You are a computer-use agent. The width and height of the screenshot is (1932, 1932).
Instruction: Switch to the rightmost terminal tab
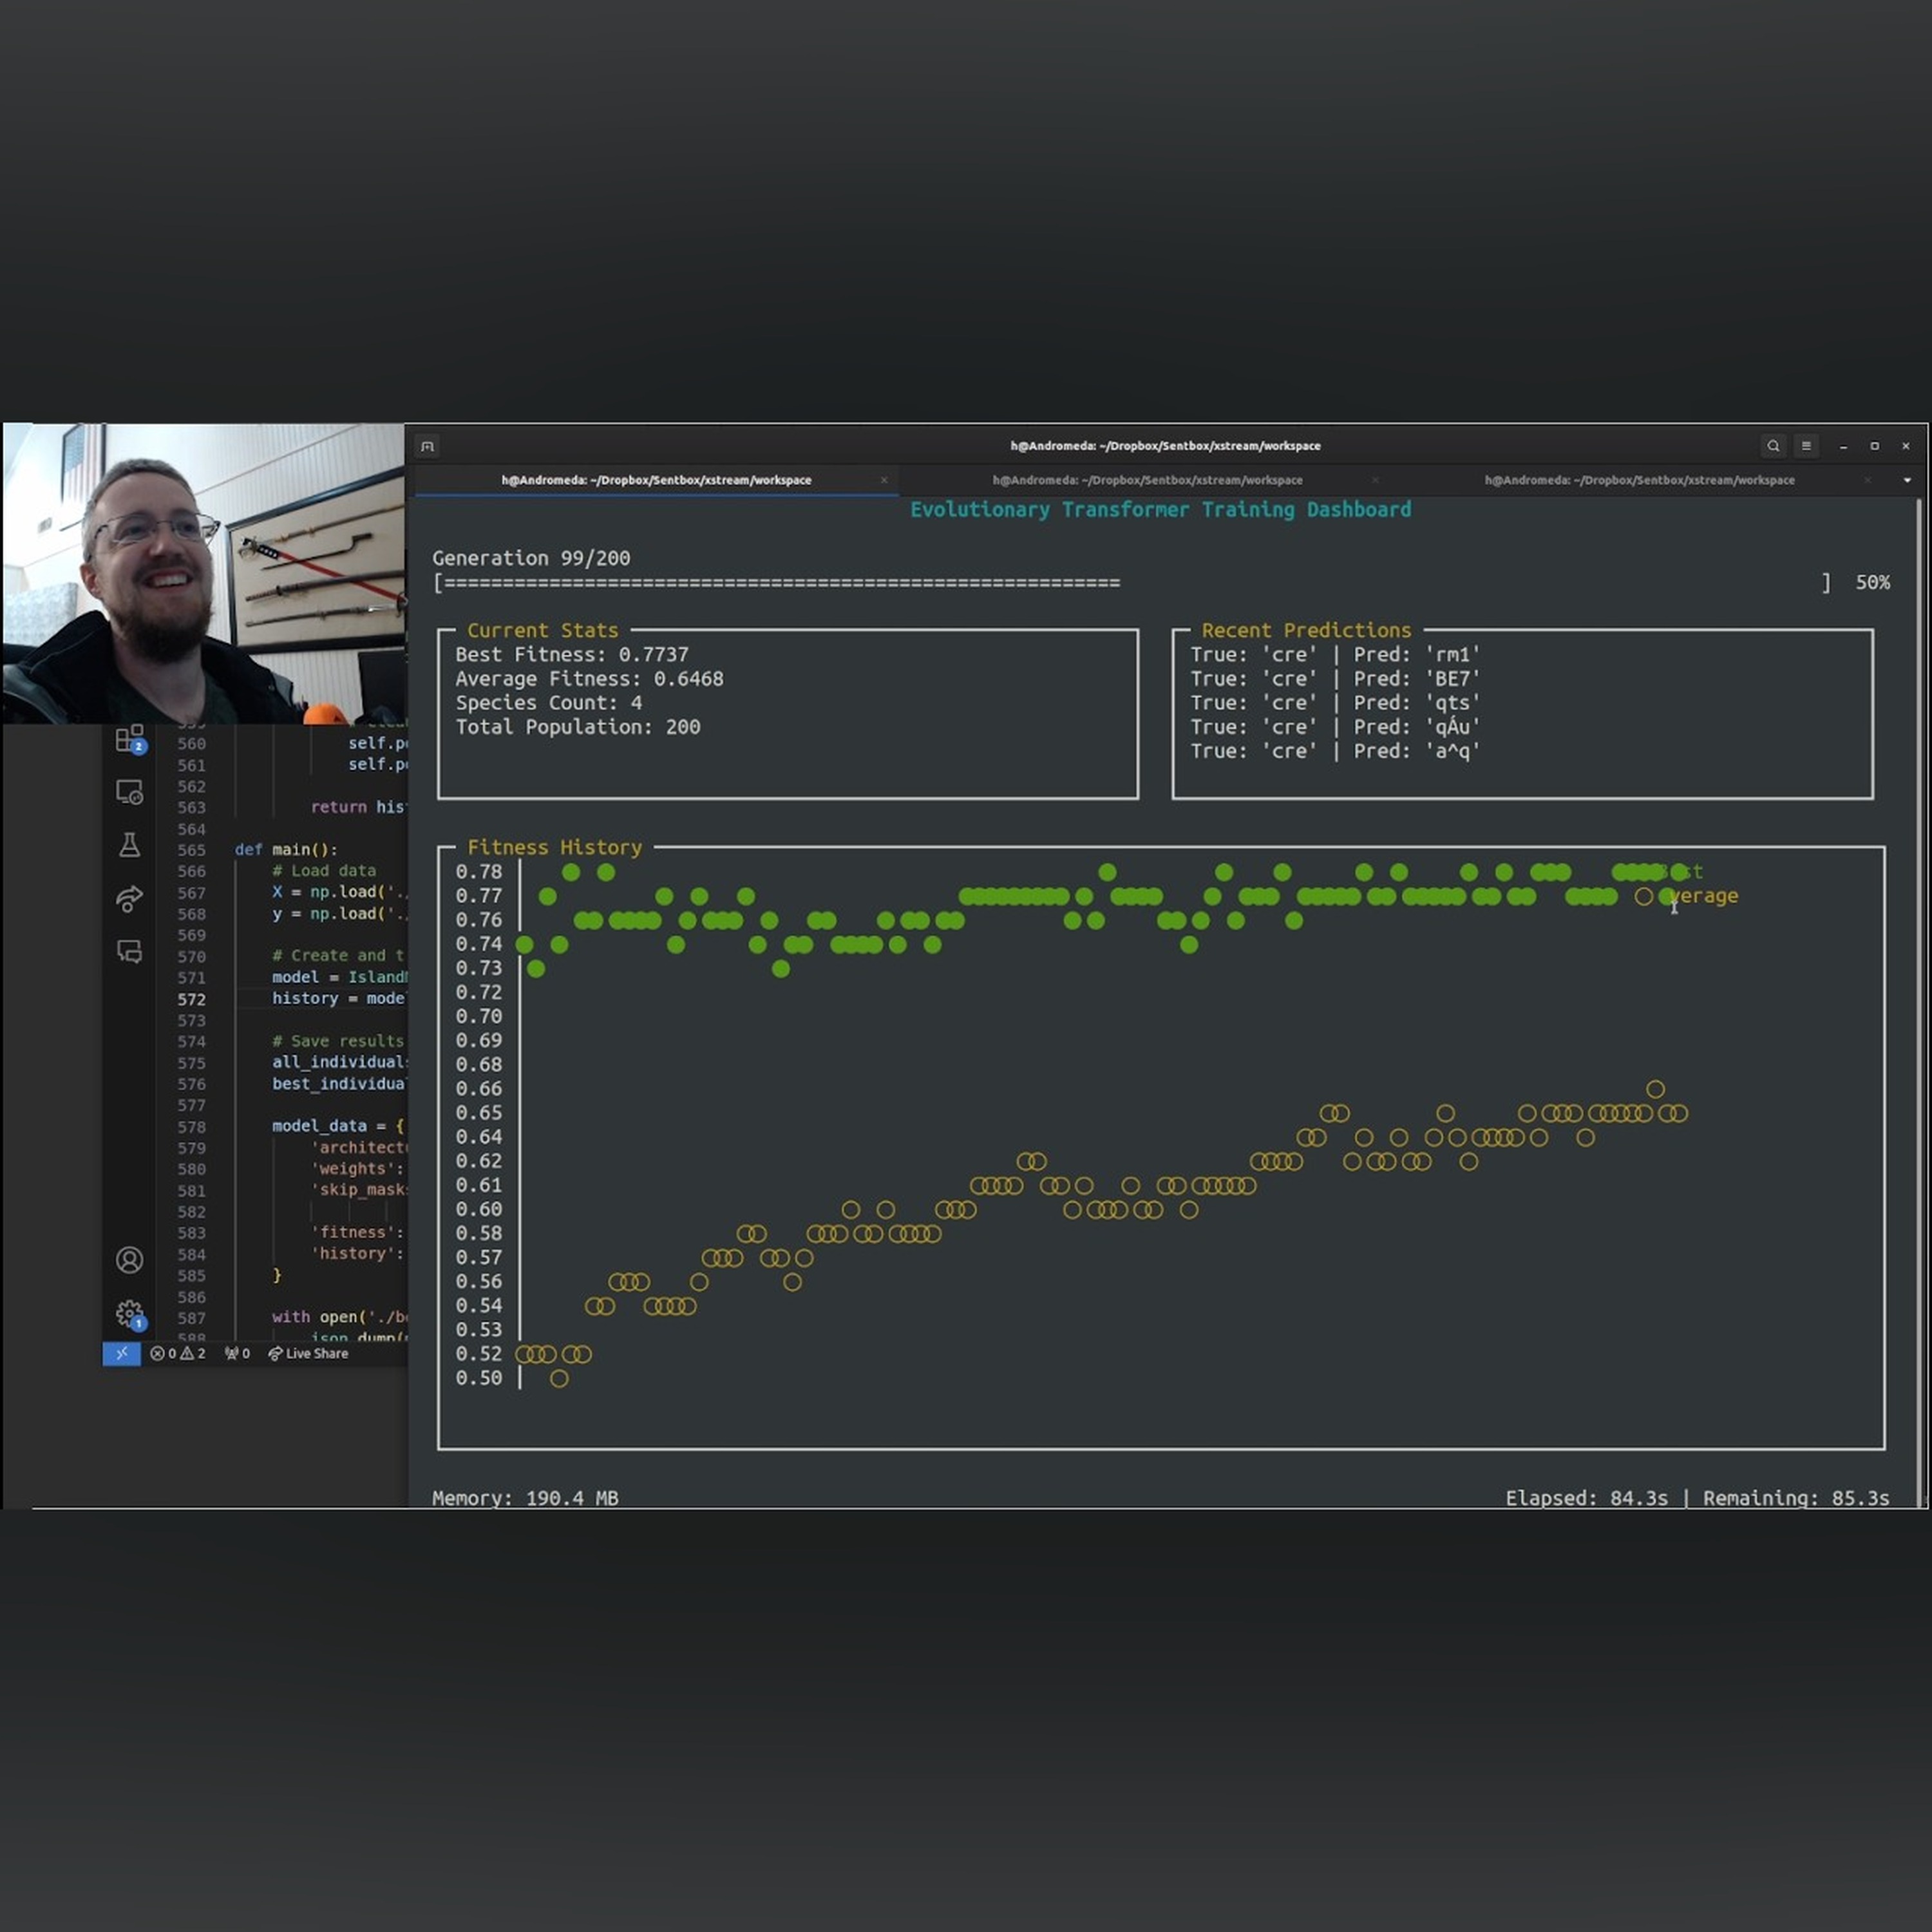pyautogui.click(x=1639, y=480)
